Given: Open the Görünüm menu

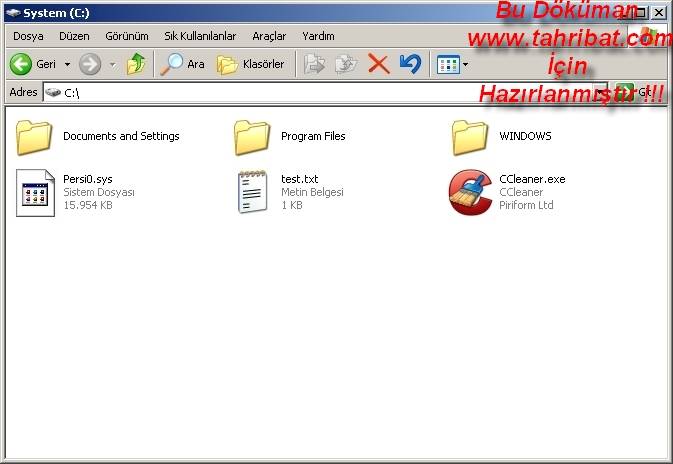Looking at the screenshot, I should pyautogui.click(x=127, y=36).
